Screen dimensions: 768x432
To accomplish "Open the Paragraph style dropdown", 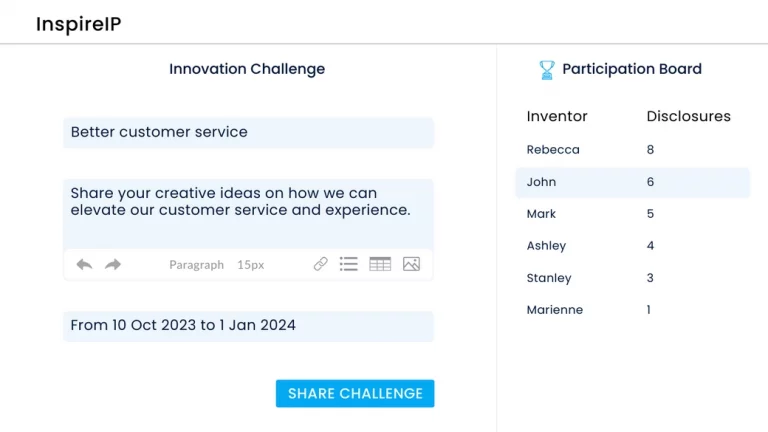I will click(196, 265).
